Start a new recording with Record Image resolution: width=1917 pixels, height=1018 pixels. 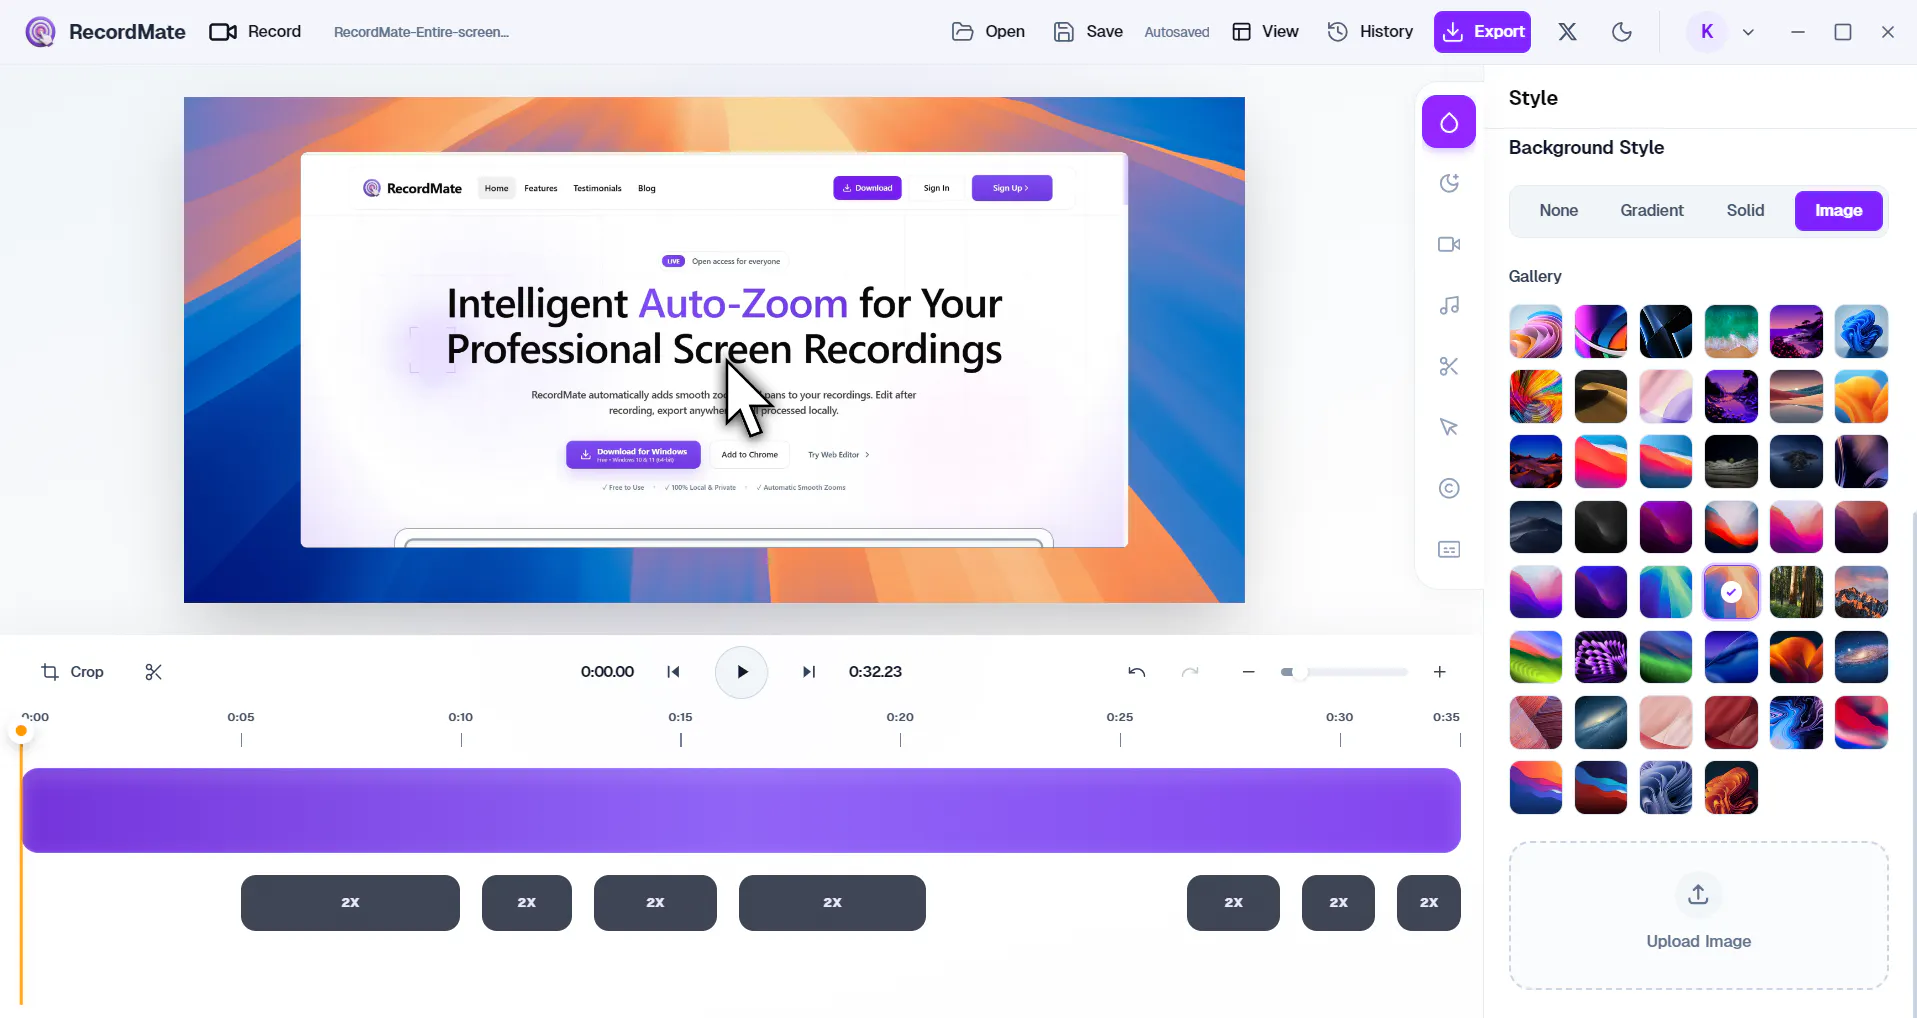pos(255,32)
